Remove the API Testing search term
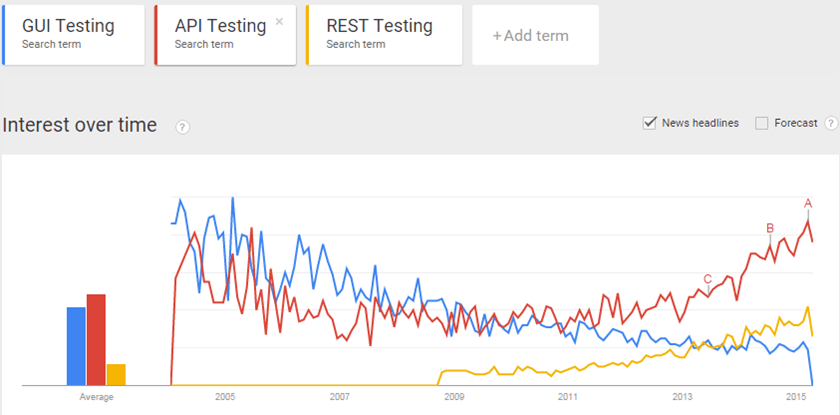 point(279,21)
